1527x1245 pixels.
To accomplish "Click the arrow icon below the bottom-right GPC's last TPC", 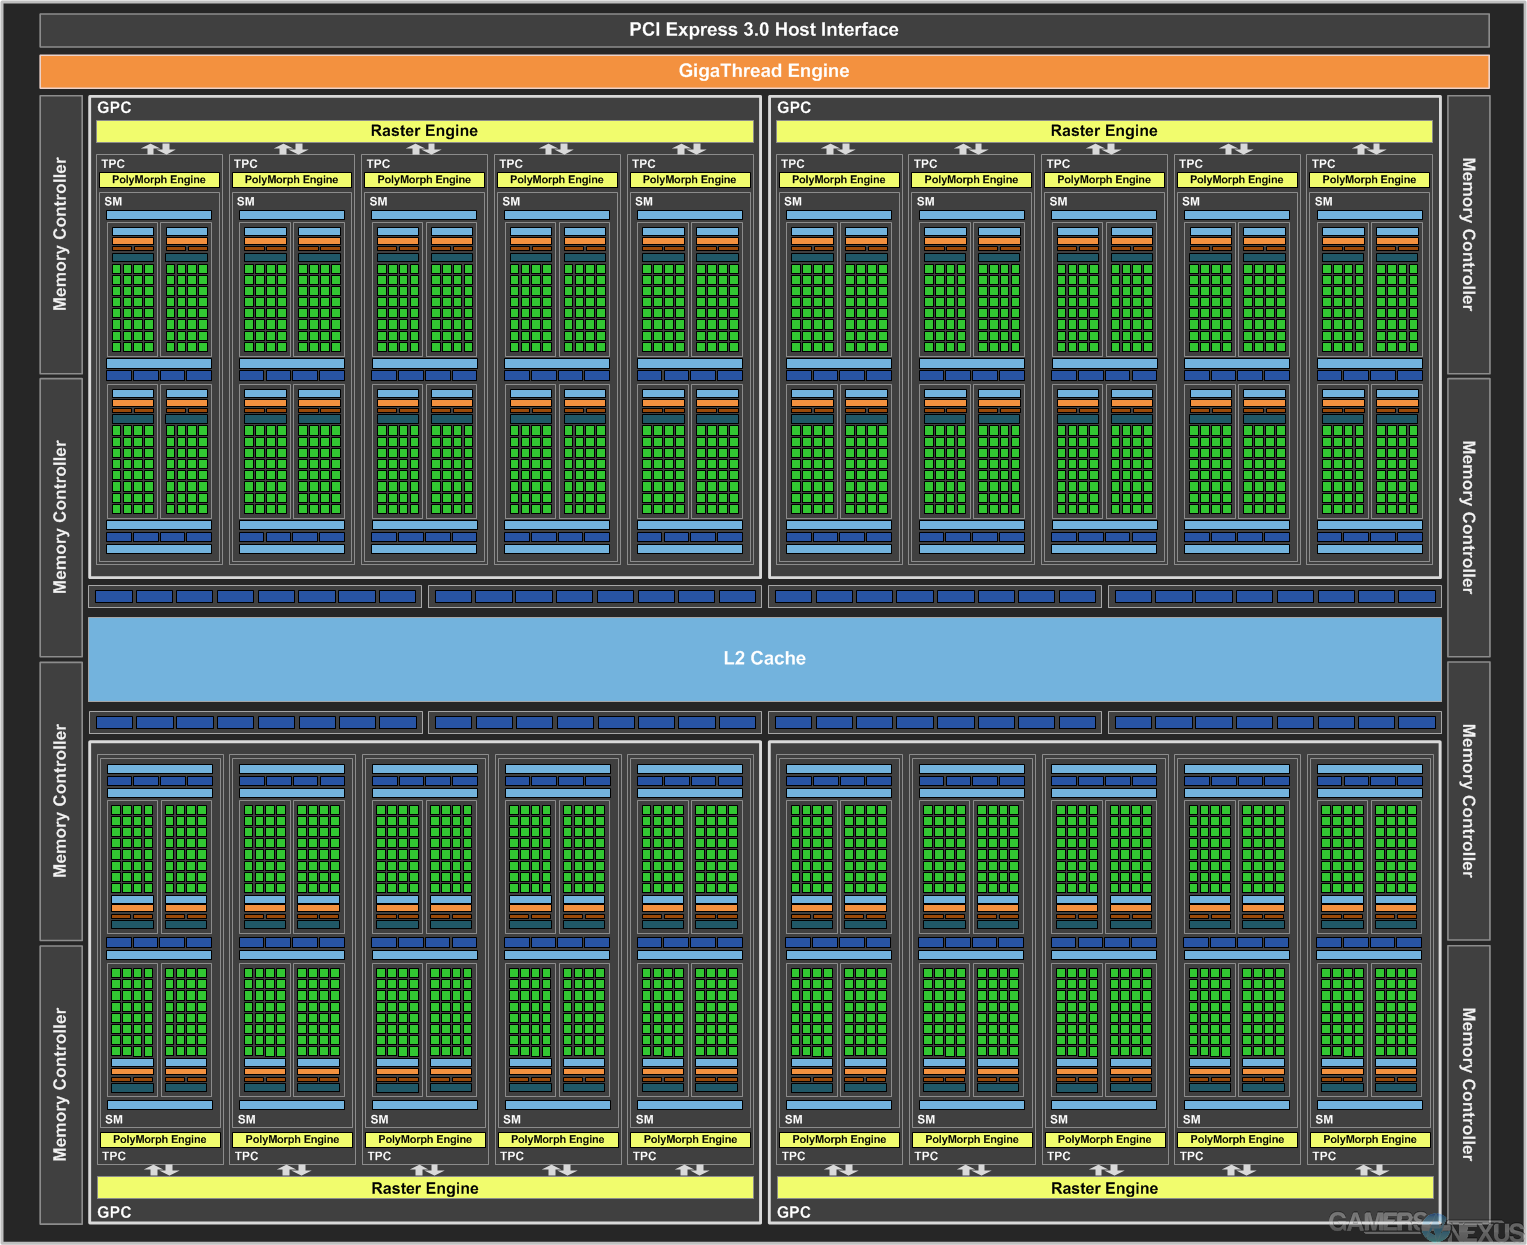I will (x=1371, y=1169).
